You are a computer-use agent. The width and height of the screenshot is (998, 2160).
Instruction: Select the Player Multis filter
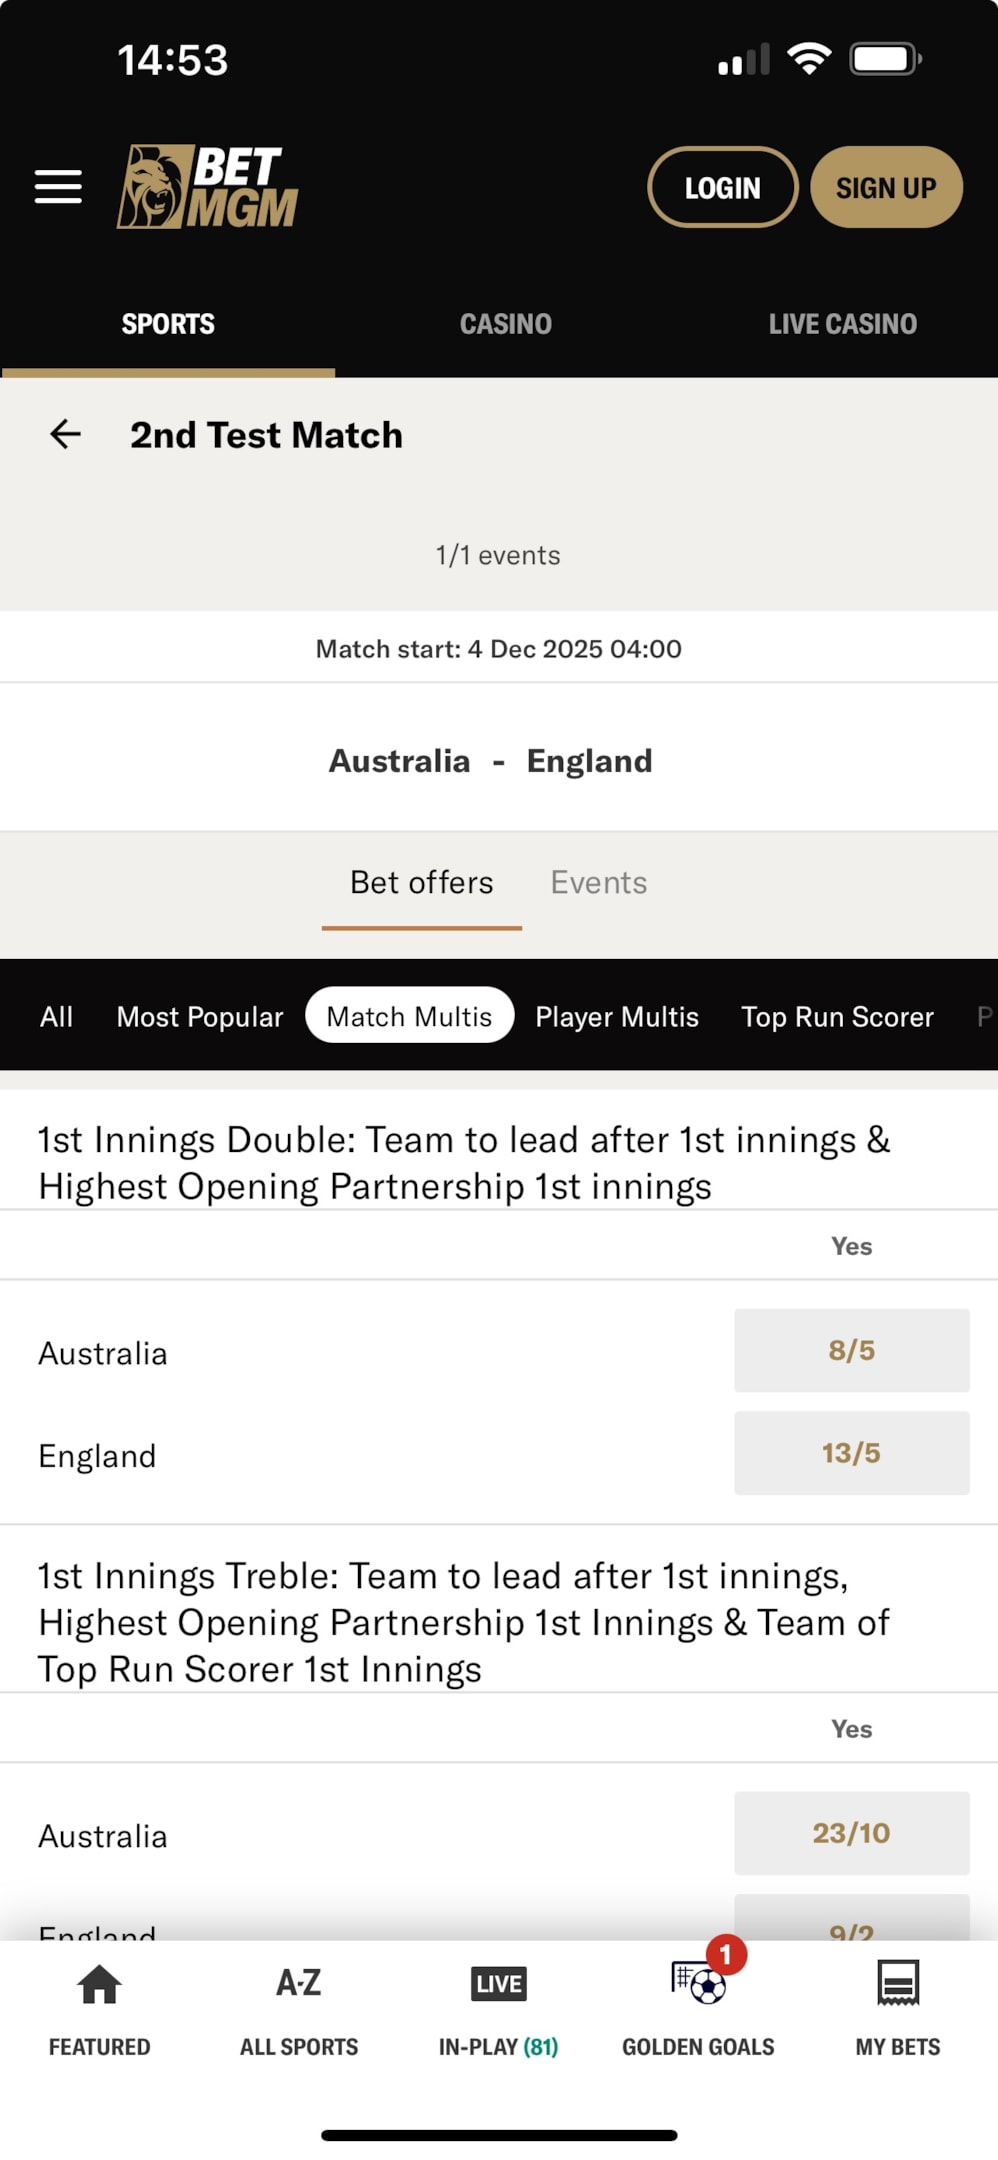(616, 1017)
